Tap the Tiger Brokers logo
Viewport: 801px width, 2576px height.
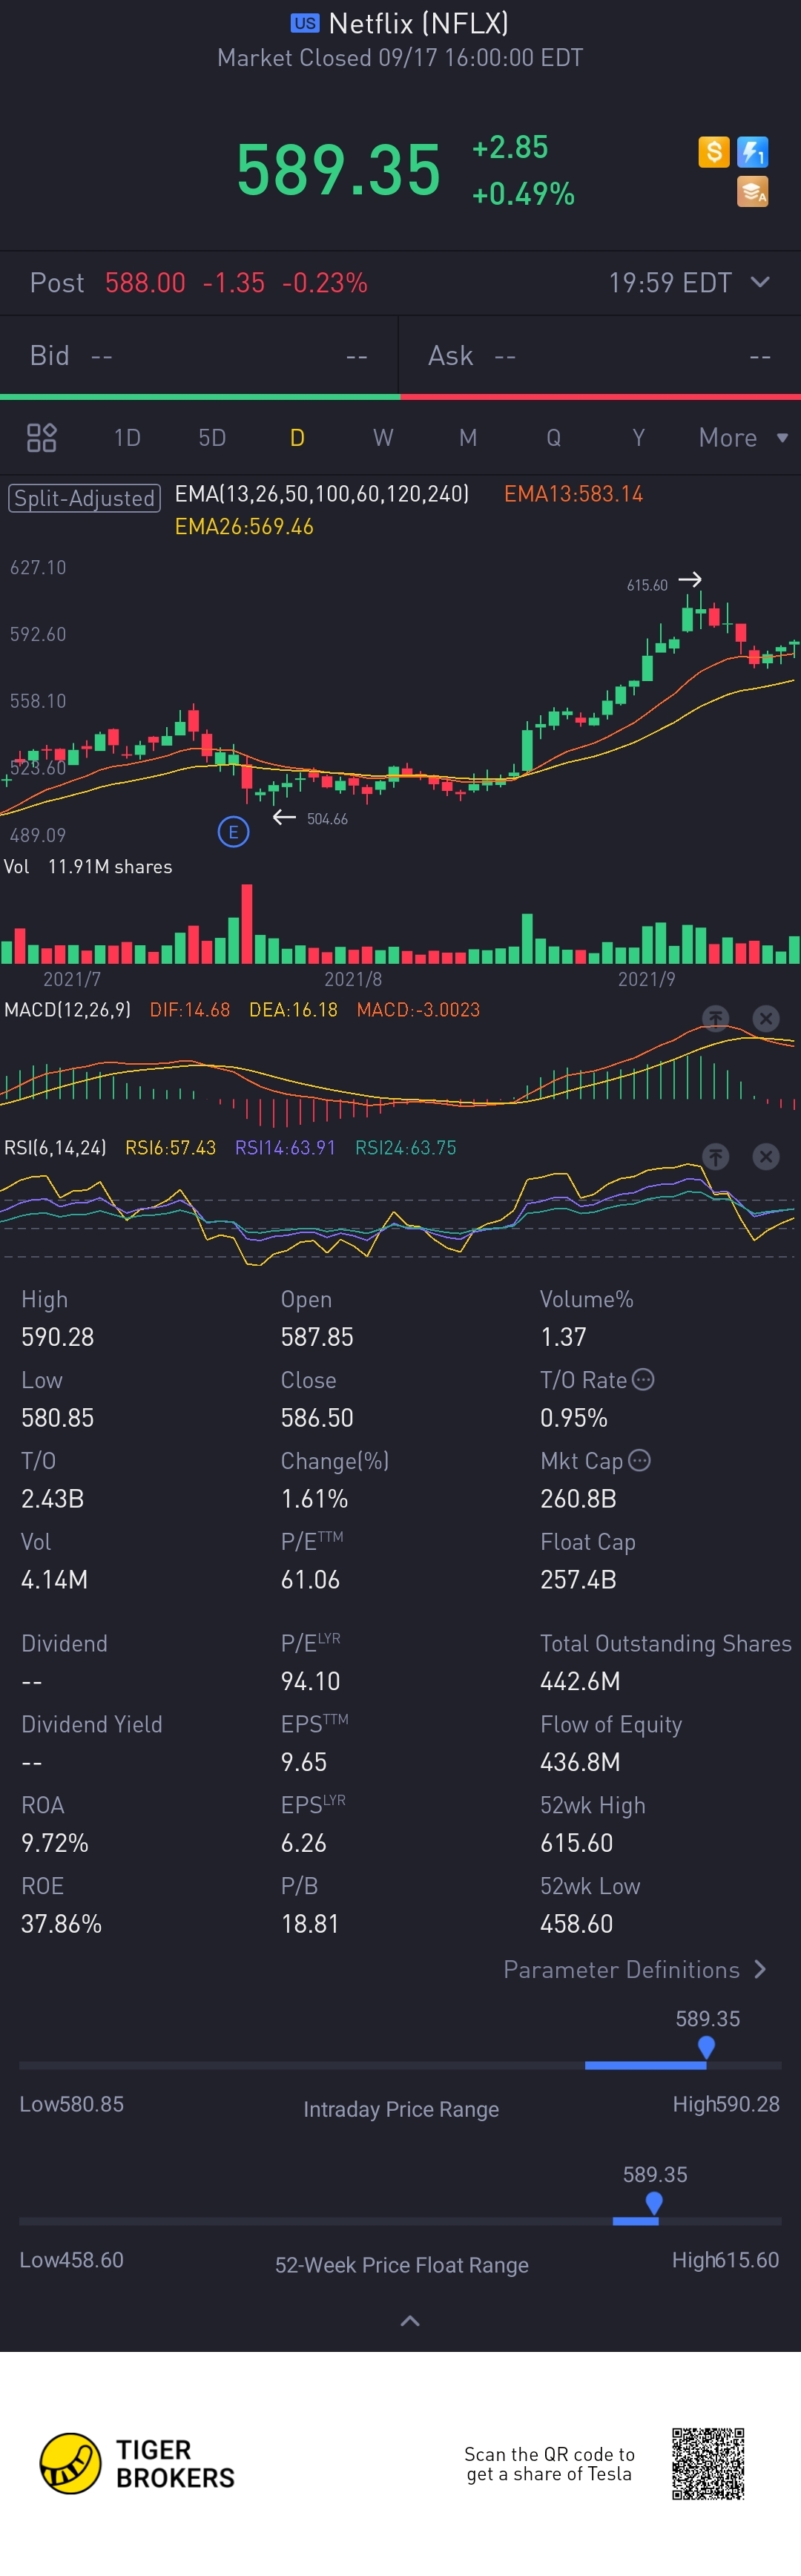137,2463
